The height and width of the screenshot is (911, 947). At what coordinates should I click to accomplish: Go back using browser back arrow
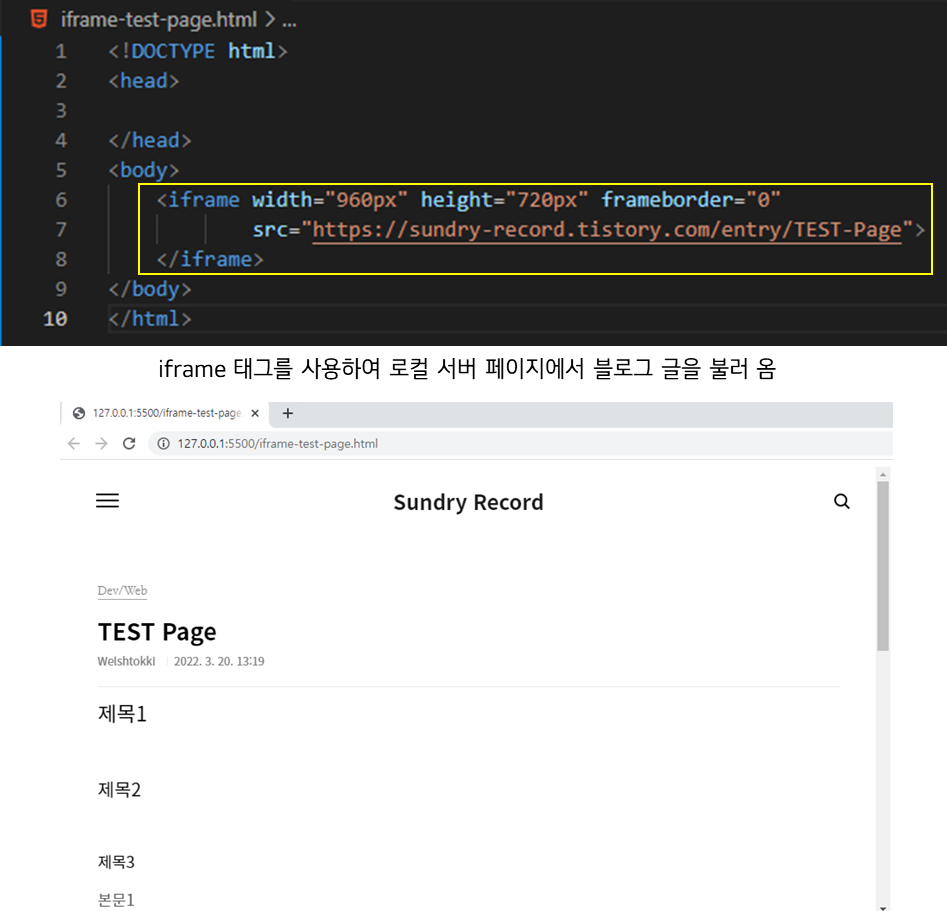click(74, 444)
